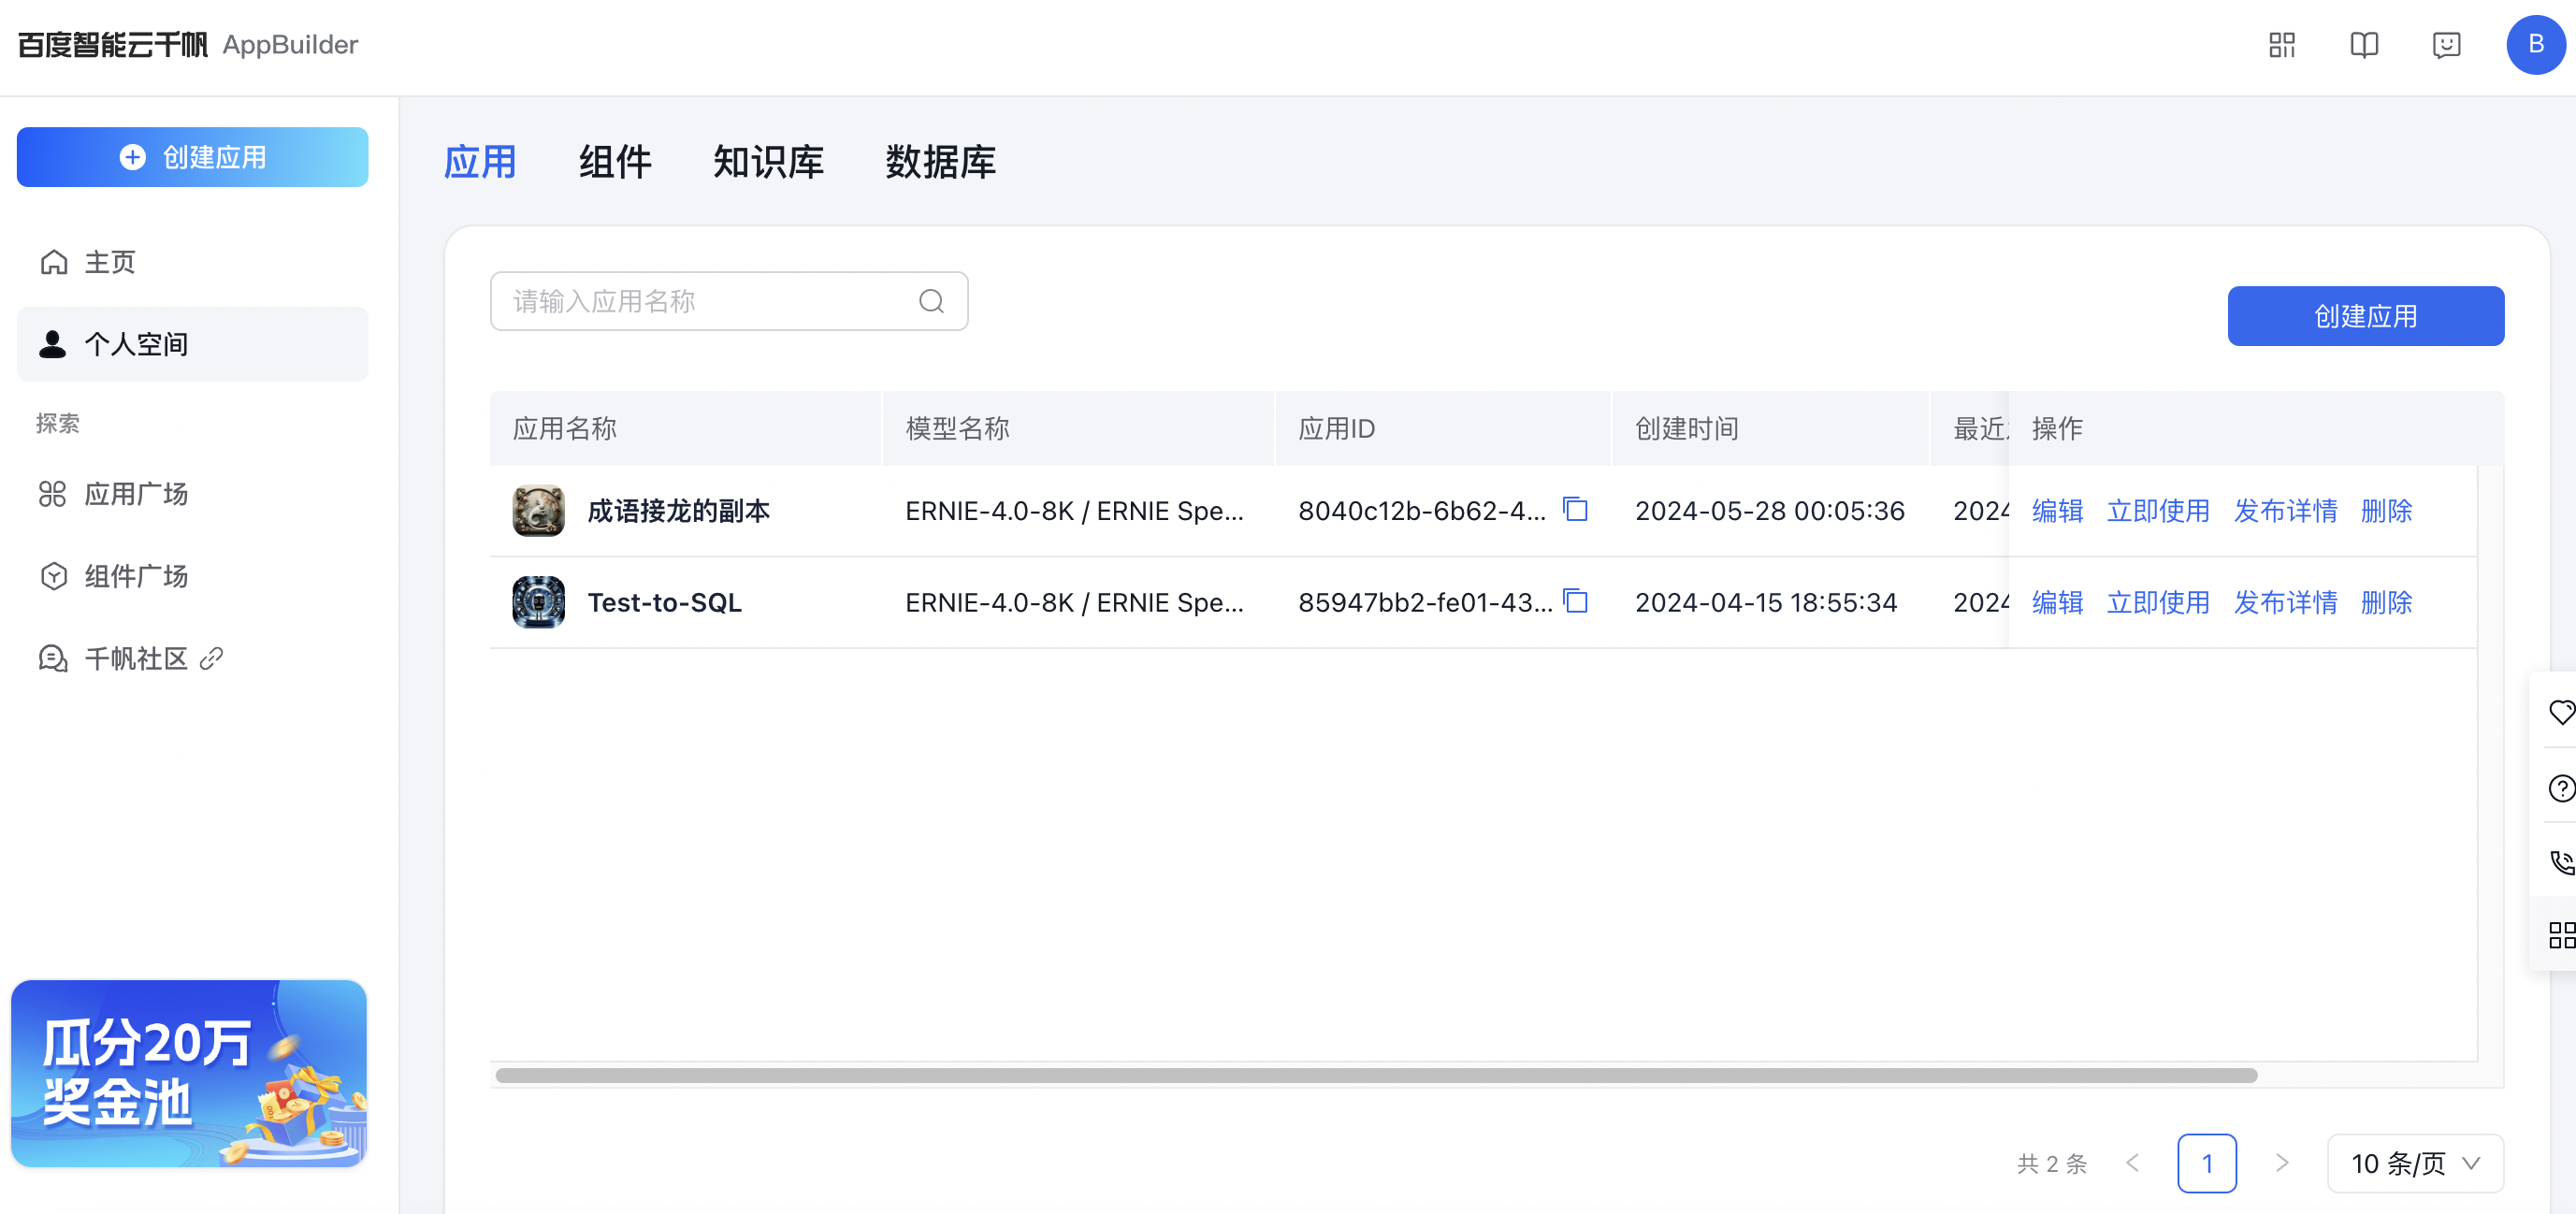2576x1214 pixels.
Task: Click the phone contact icon
Action: pyautogui.click(x=2560, y=862)
